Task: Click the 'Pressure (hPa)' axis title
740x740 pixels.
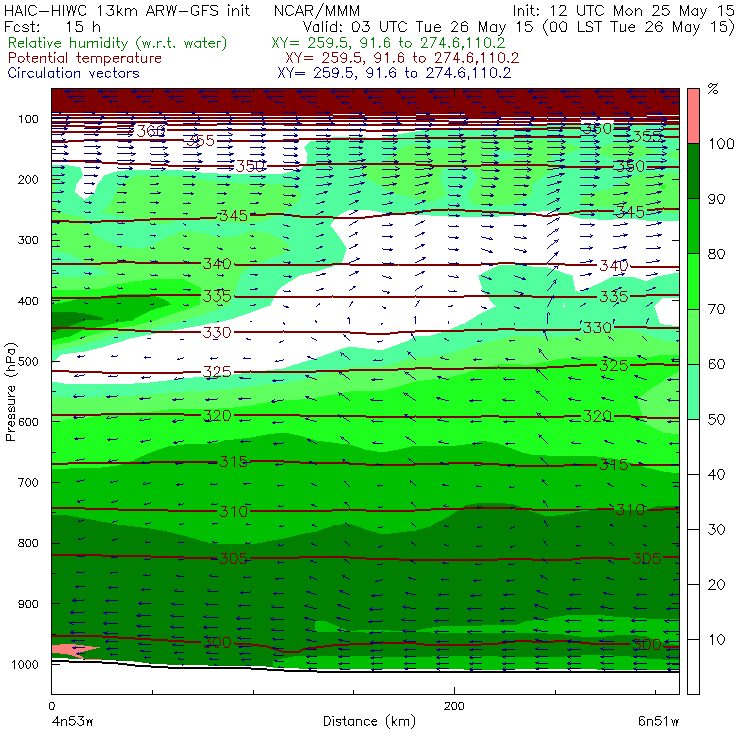Action: tap(11, 391)
